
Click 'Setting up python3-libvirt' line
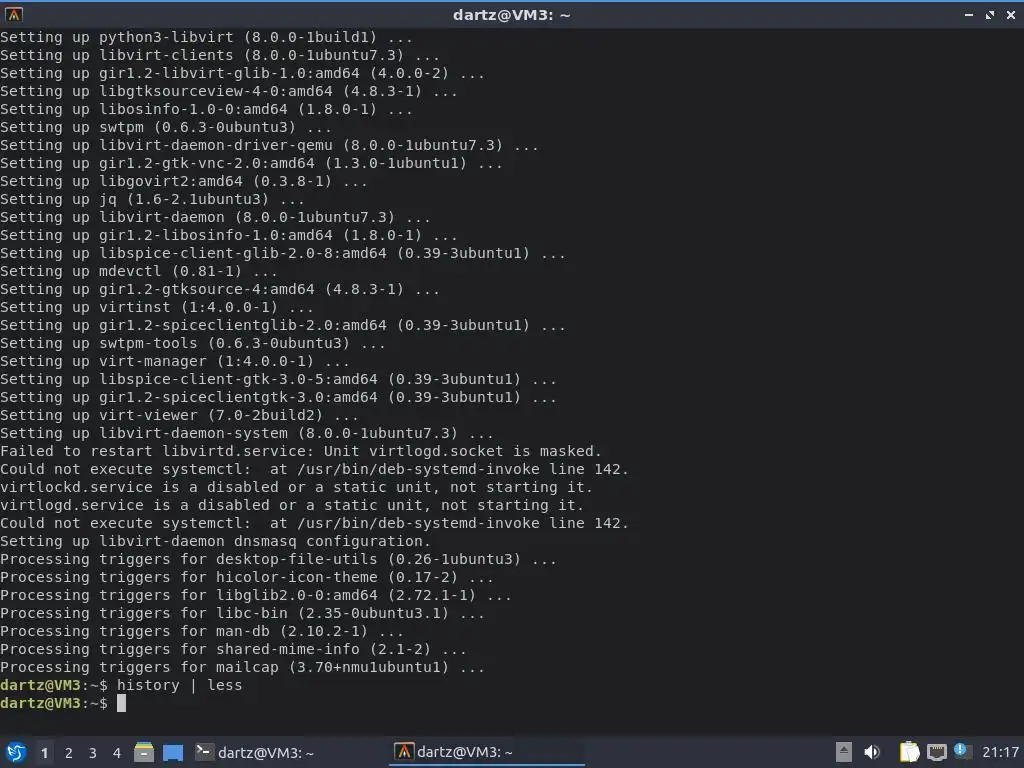click(x=206, y=37)
